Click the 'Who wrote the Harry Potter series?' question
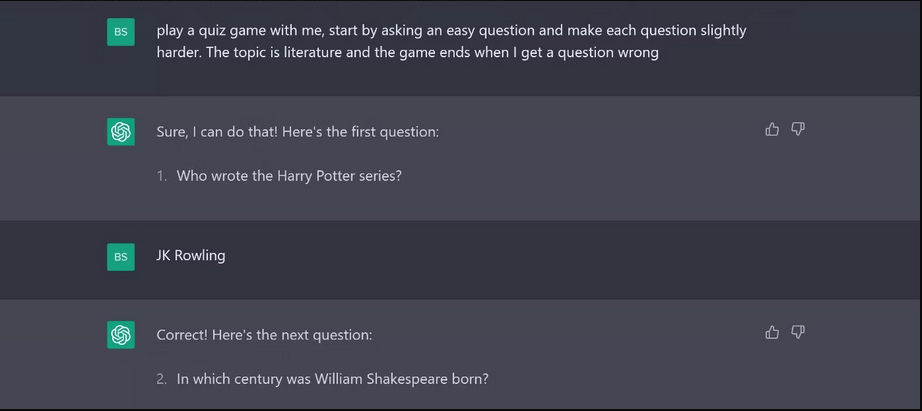The image size is (922, 411). tap(289, 176)
